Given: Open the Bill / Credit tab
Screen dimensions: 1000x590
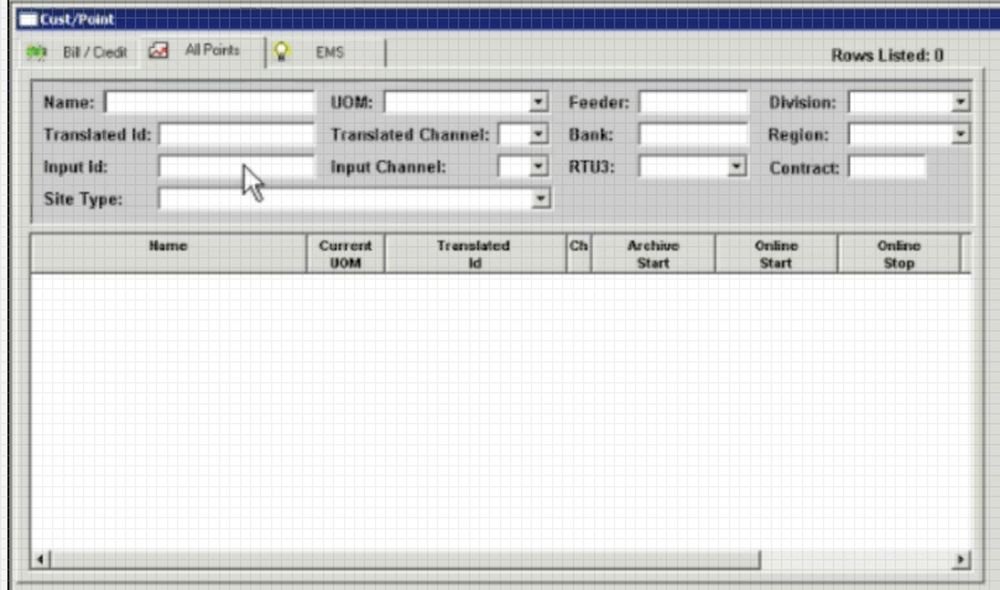Looking at the screenshot, I should (x=81, y=52).
